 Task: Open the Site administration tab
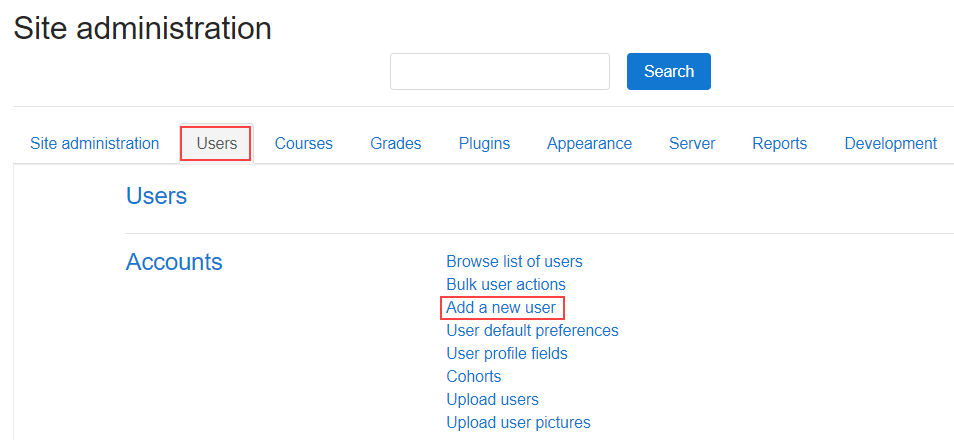click(x=95, y=144)
